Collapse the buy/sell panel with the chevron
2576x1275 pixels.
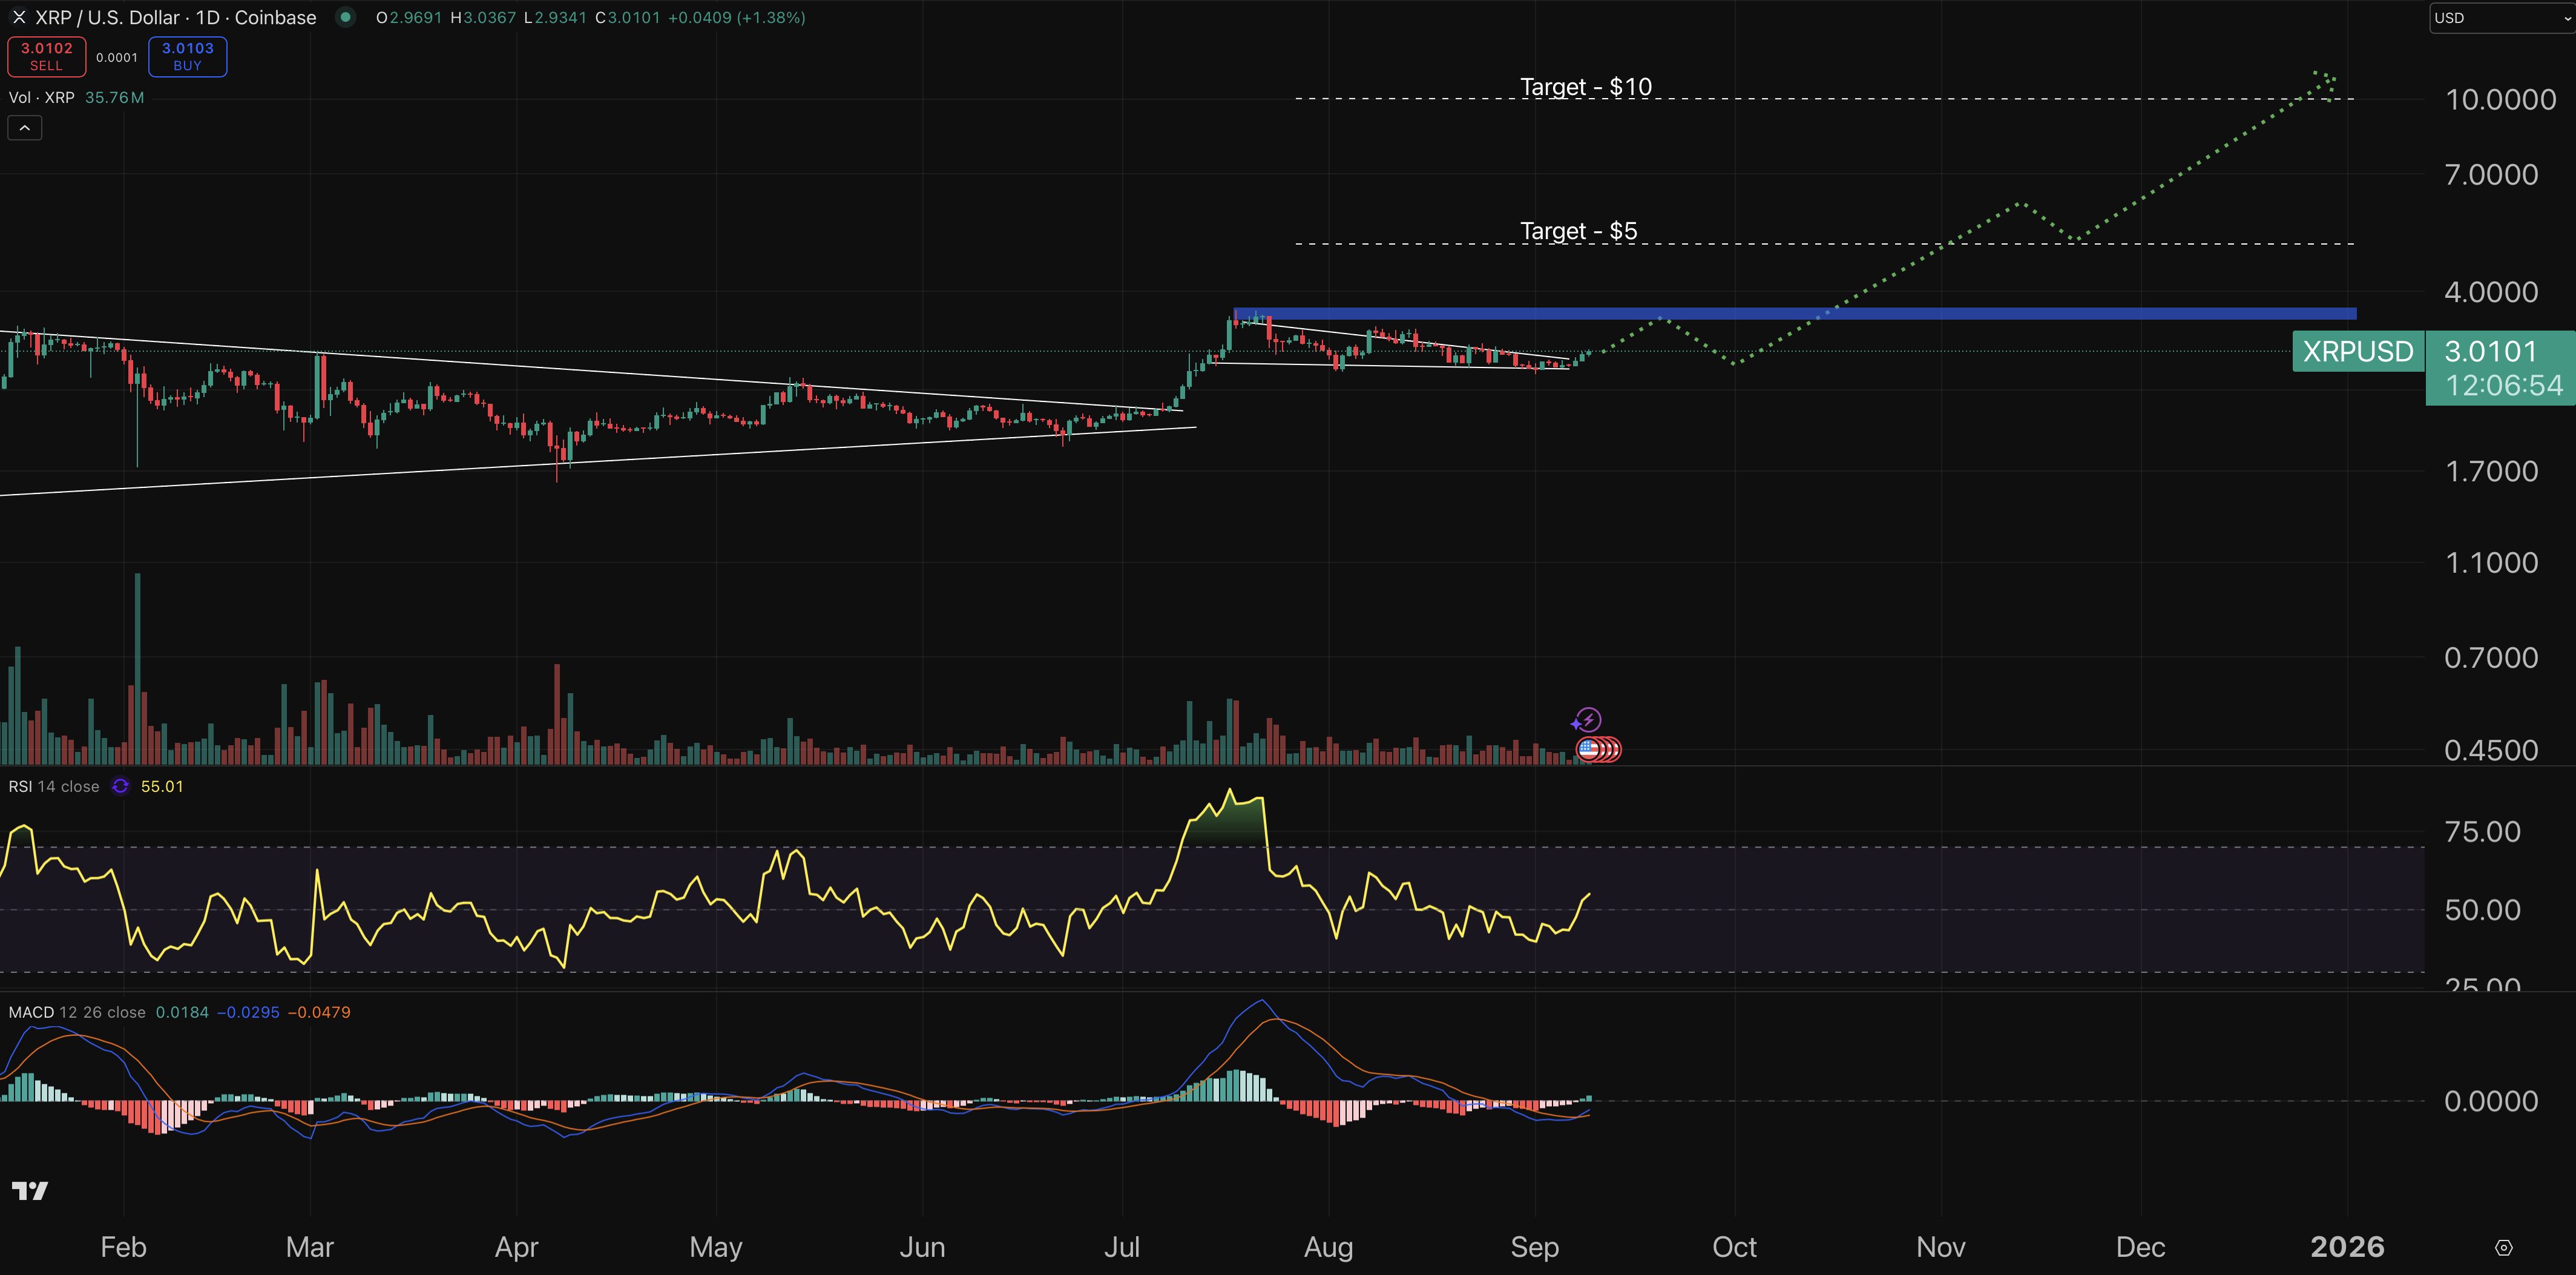24,127
